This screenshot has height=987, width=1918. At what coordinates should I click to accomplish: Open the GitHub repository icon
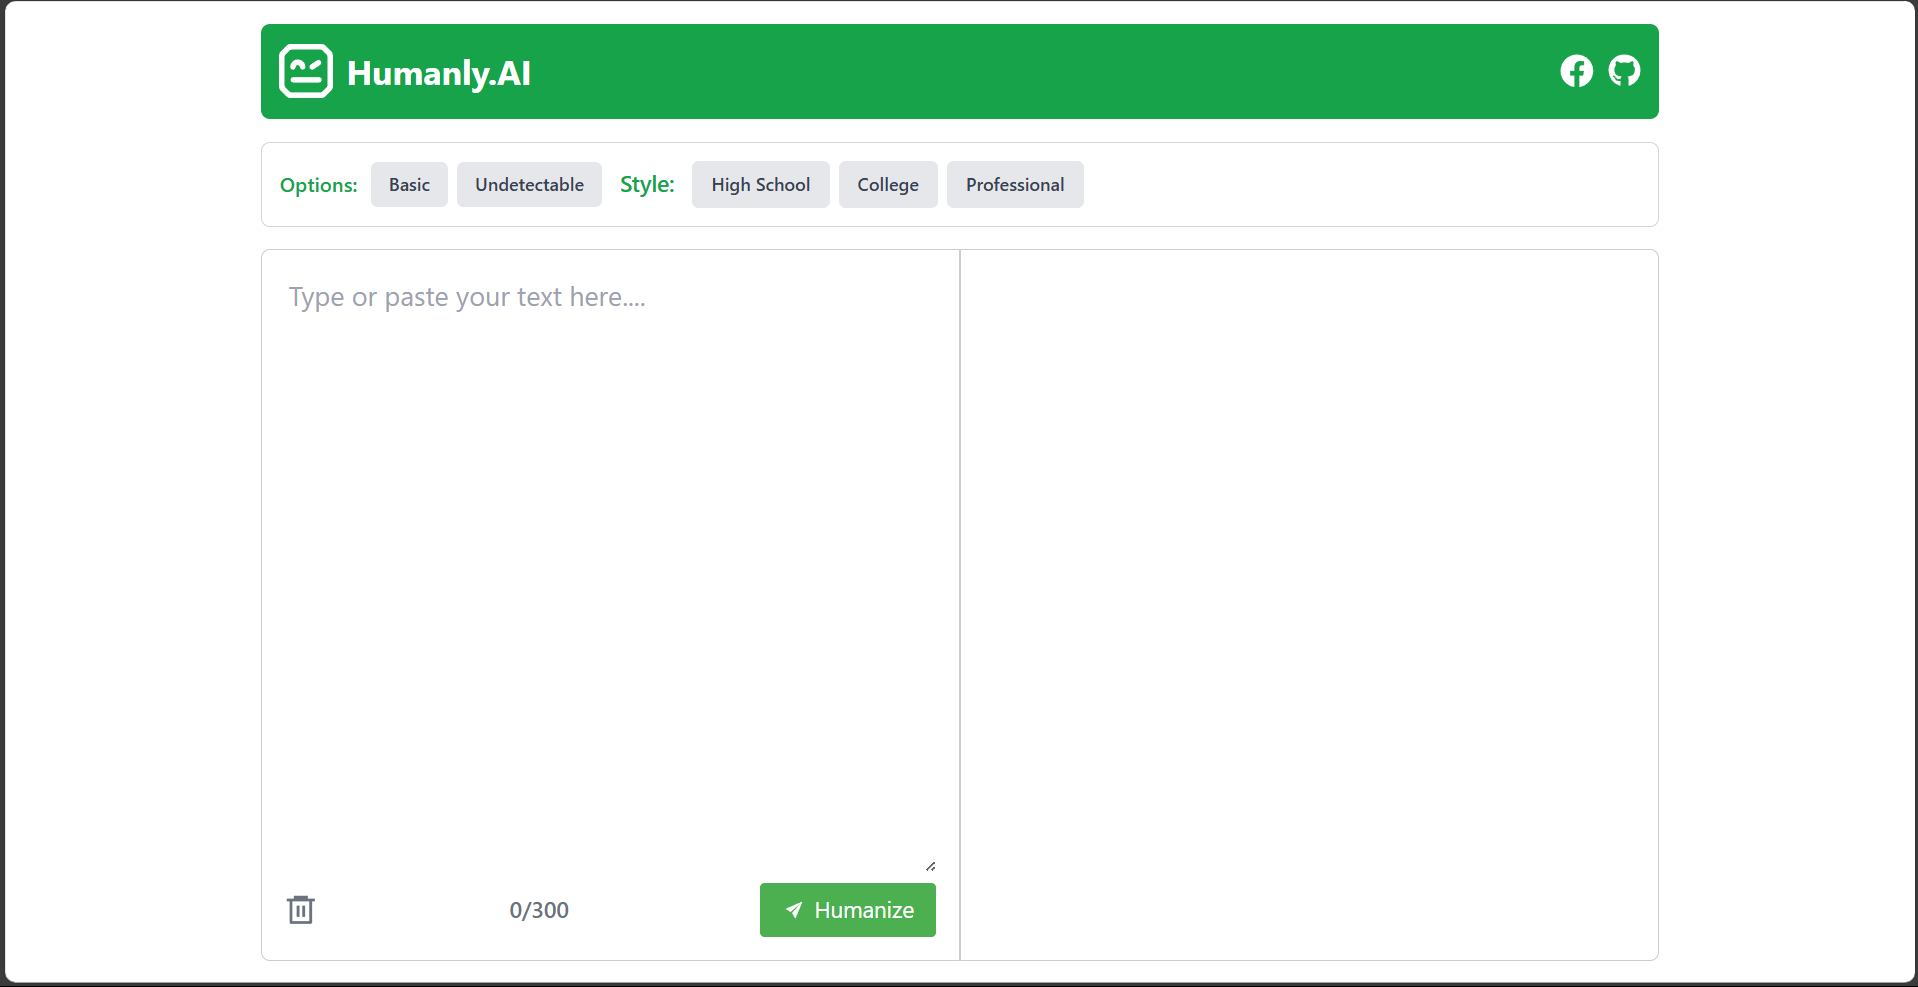[1624, 71]
